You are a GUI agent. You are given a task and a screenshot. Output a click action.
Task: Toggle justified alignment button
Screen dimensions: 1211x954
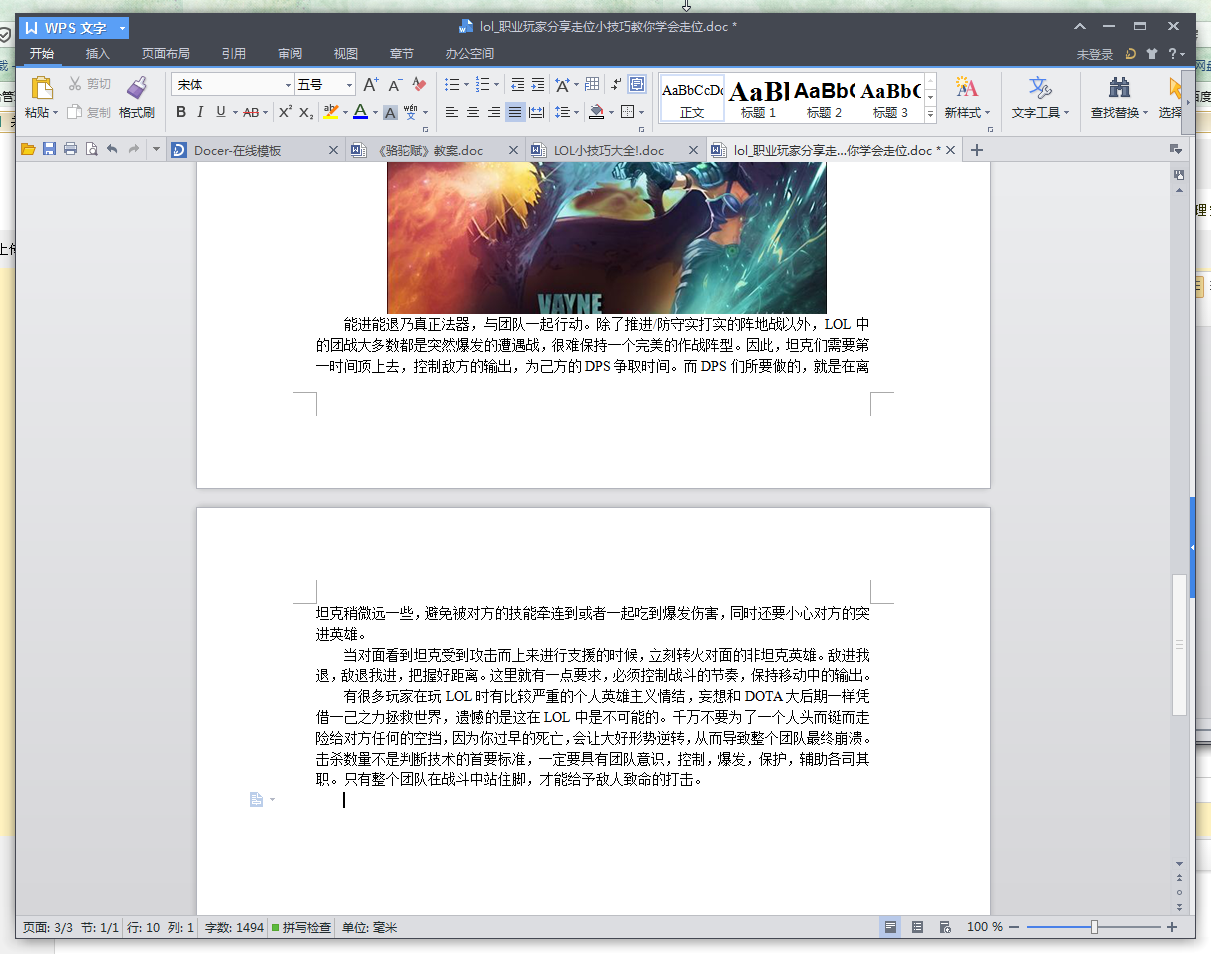515,112
